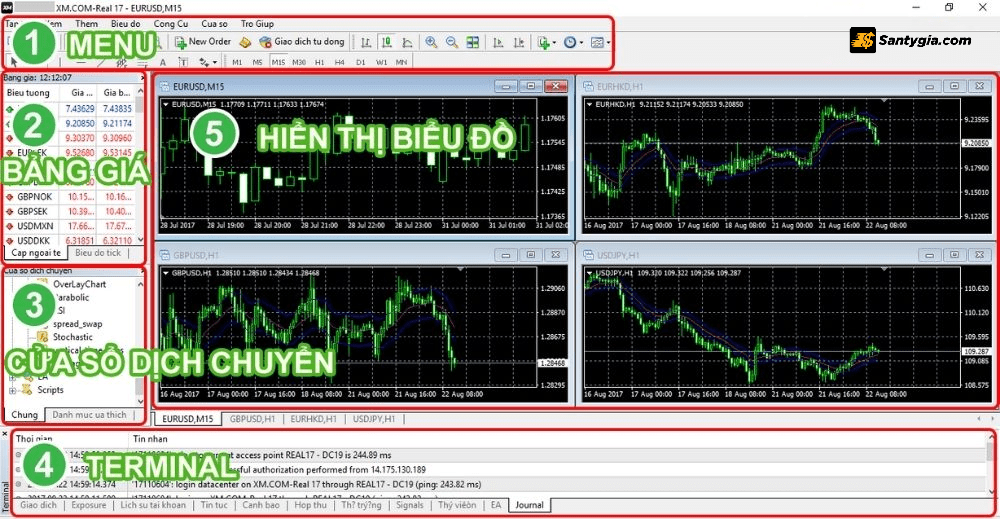Open the Tin tuc terminal tab
Screen dimensions: 1000x519
click(x=214, y=505)
